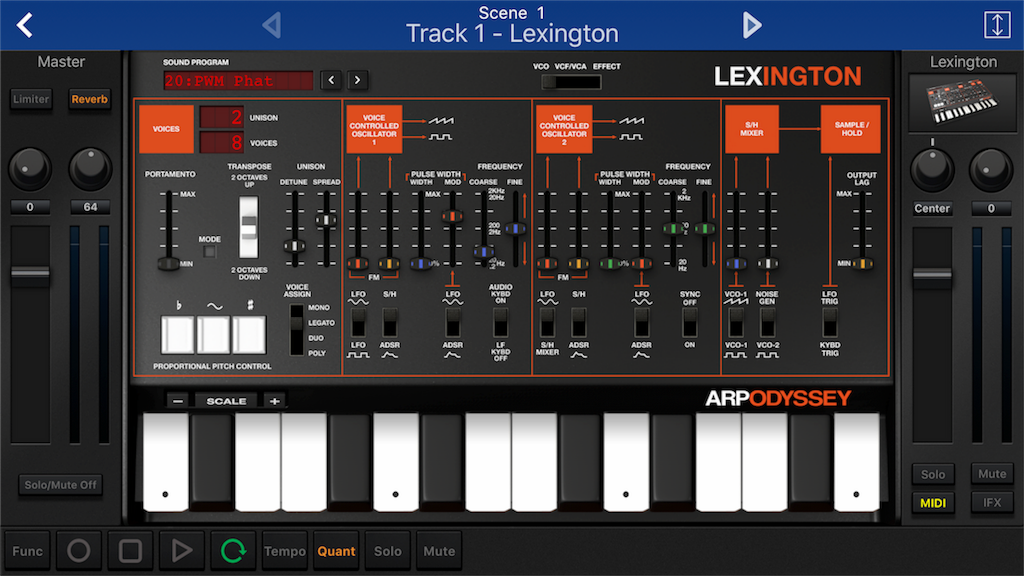Click the sound program display 20:PWM Phat
1024x576 pixels.
click(238, 81)
